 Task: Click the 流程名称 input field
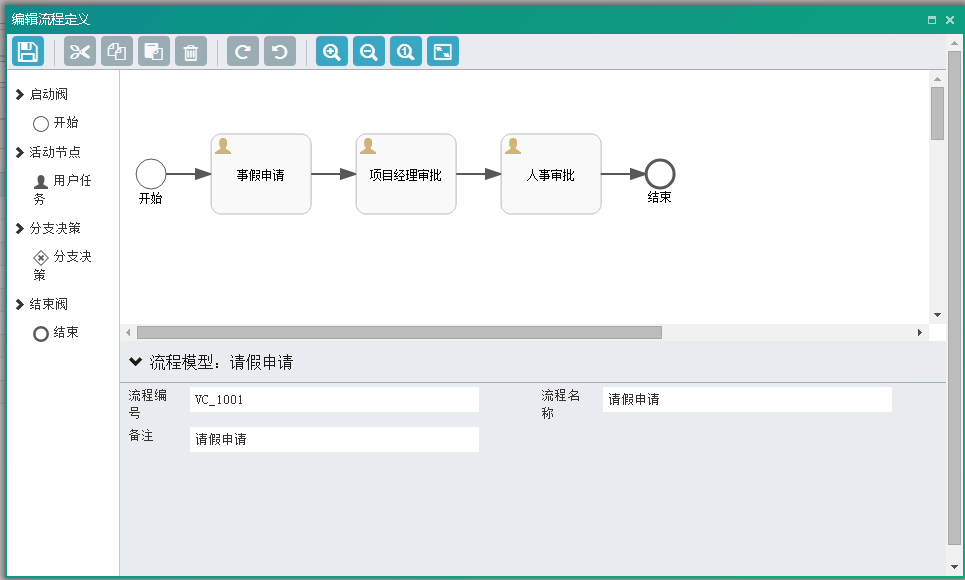[x=747, y=400]
